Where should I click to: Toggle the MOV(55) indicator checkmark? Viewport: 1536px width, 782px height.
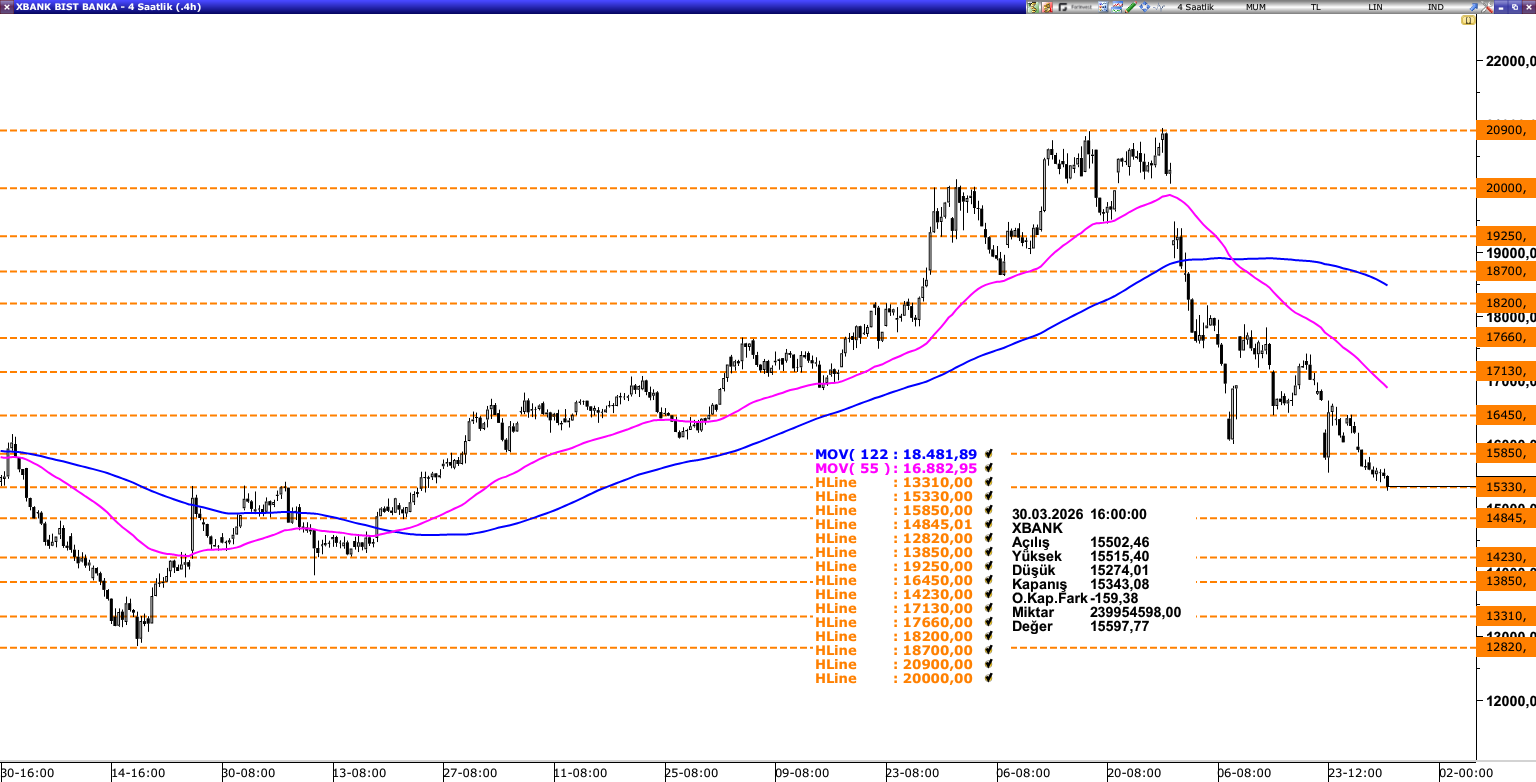pyautogui.click(x=988, y=468)
